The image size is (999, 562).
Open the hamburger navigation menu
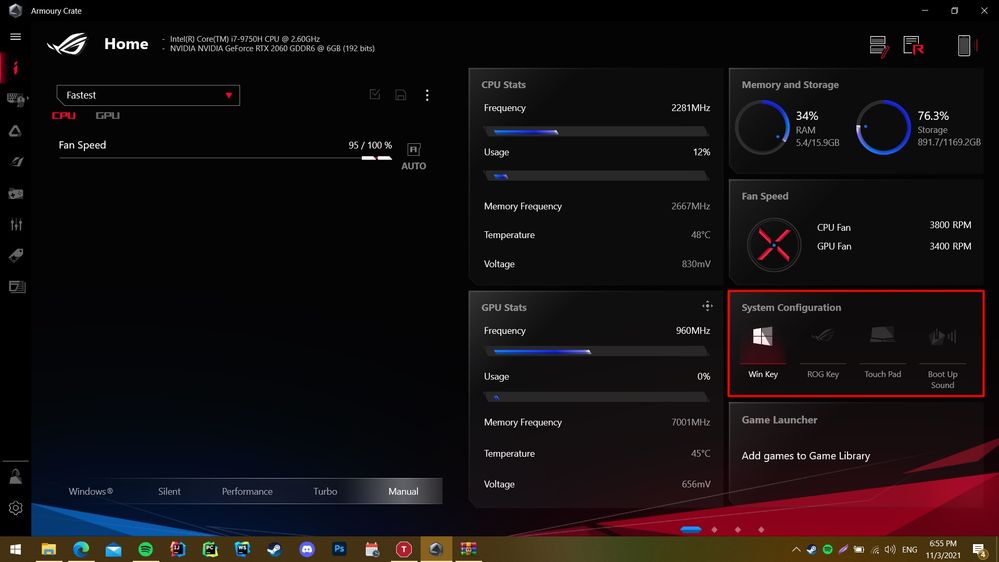click(15, 37)
